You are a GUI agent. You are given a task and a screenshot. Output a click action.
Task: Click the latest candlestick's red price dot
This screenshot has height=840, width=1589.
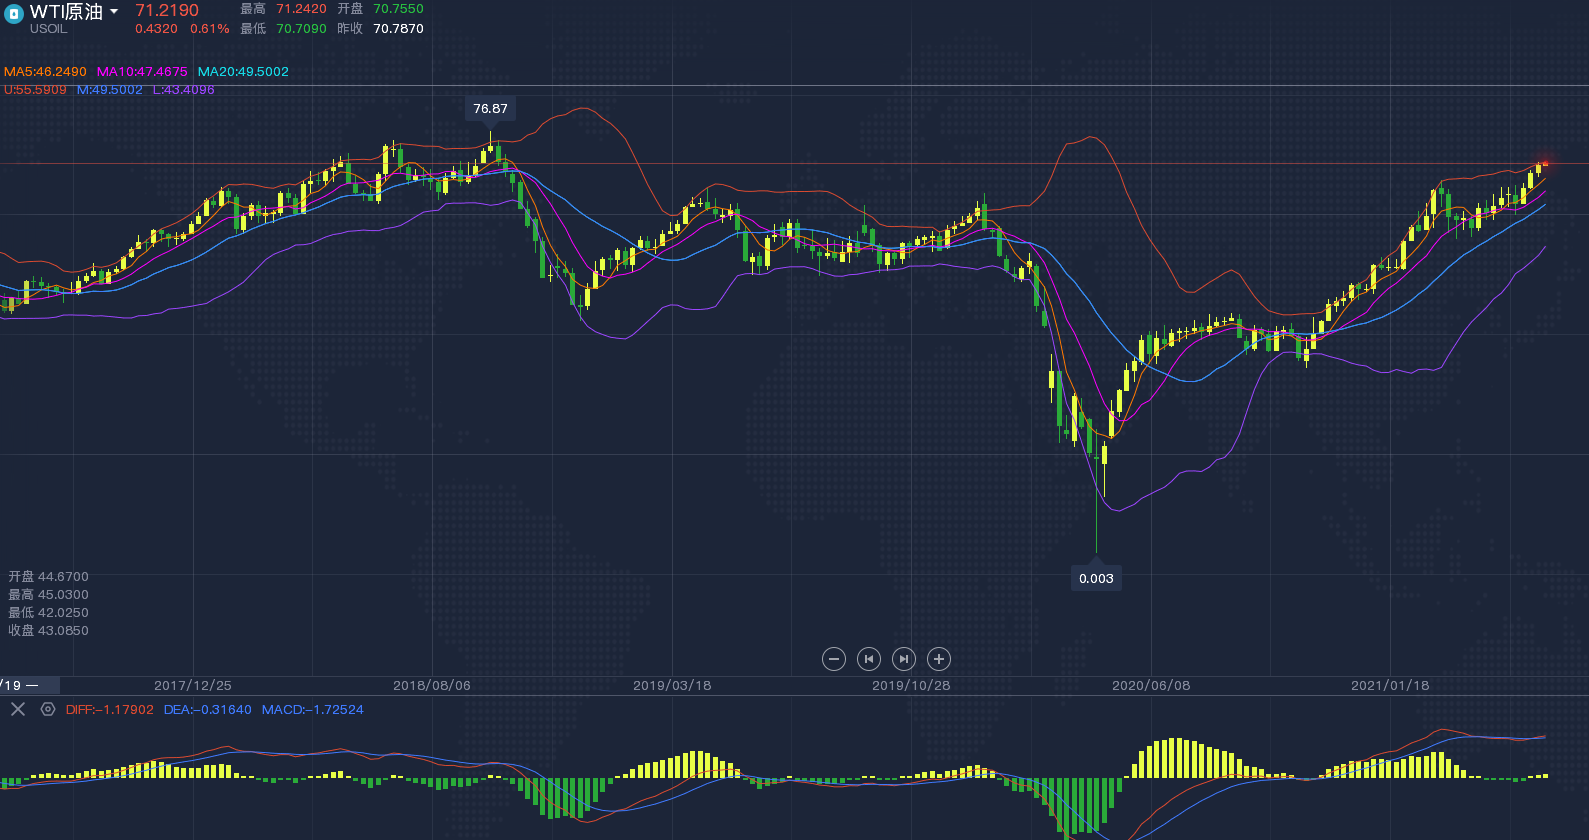pos(1545,163)
